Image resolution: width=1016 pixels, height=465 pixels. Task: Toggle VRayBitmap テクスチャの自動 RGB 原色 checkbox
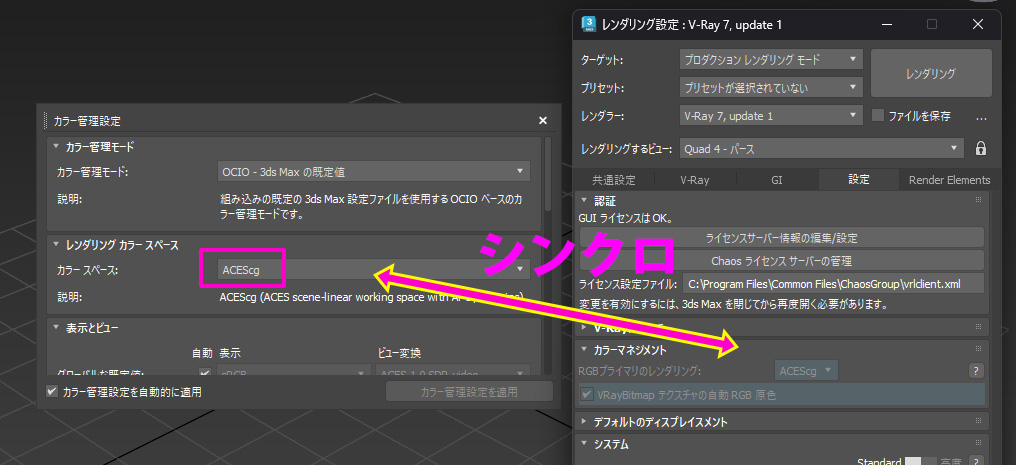click(587, 394)
